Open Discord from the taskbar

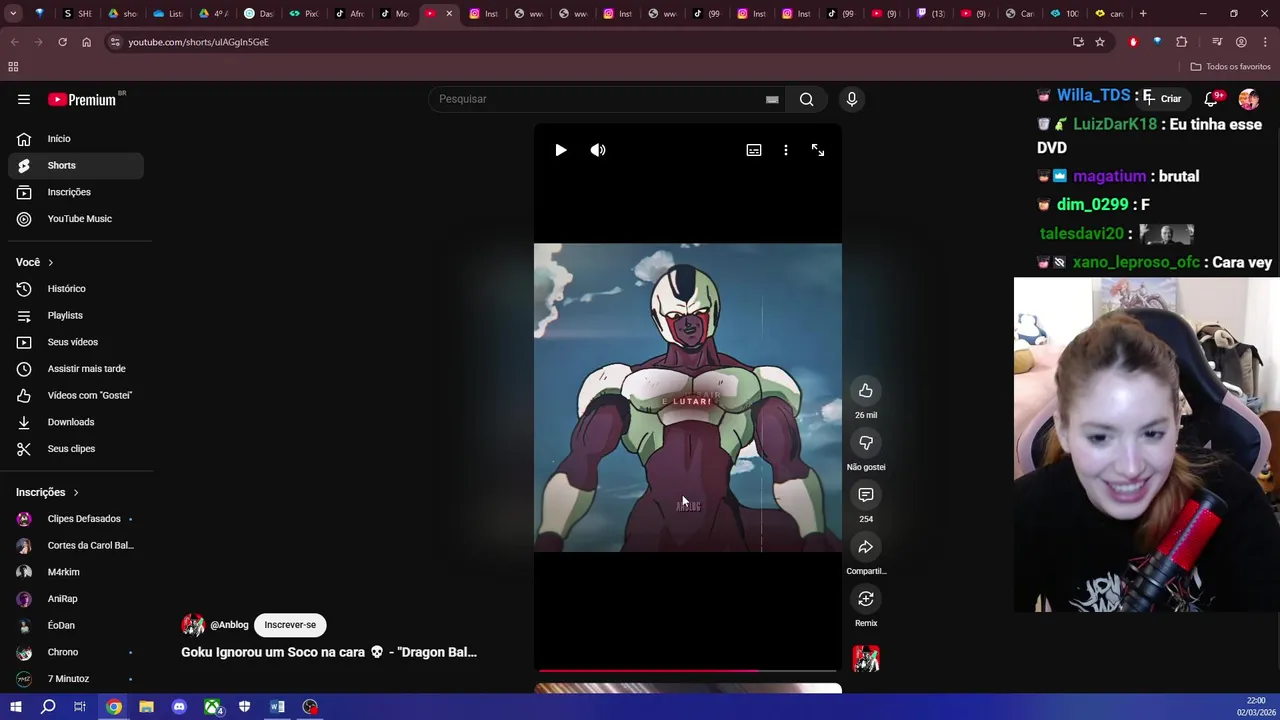(179, 707)
